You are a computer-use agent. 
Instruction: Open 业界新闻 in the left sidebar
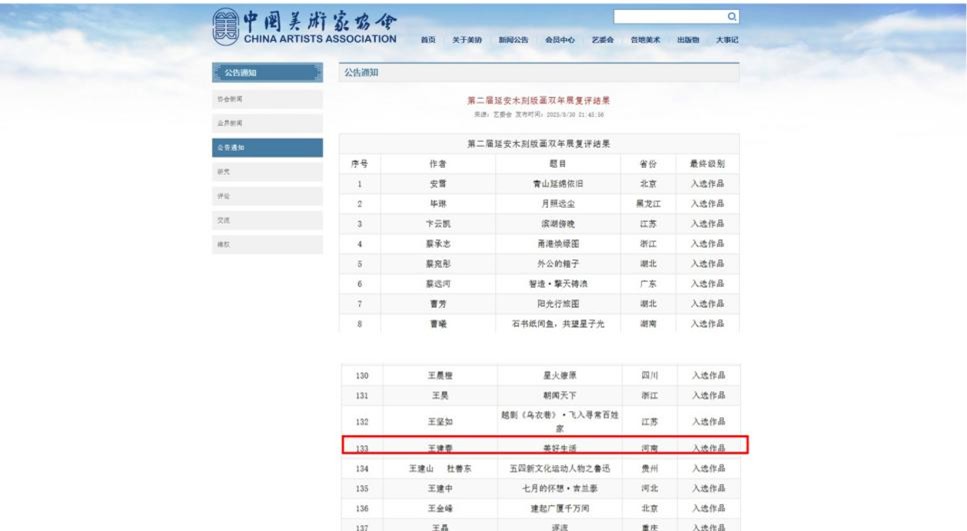coord(267,123)
